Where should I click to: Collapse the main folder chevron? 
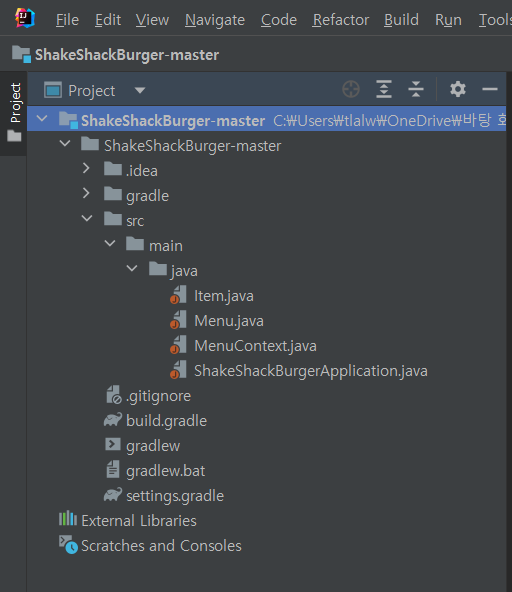click(110, 244)
